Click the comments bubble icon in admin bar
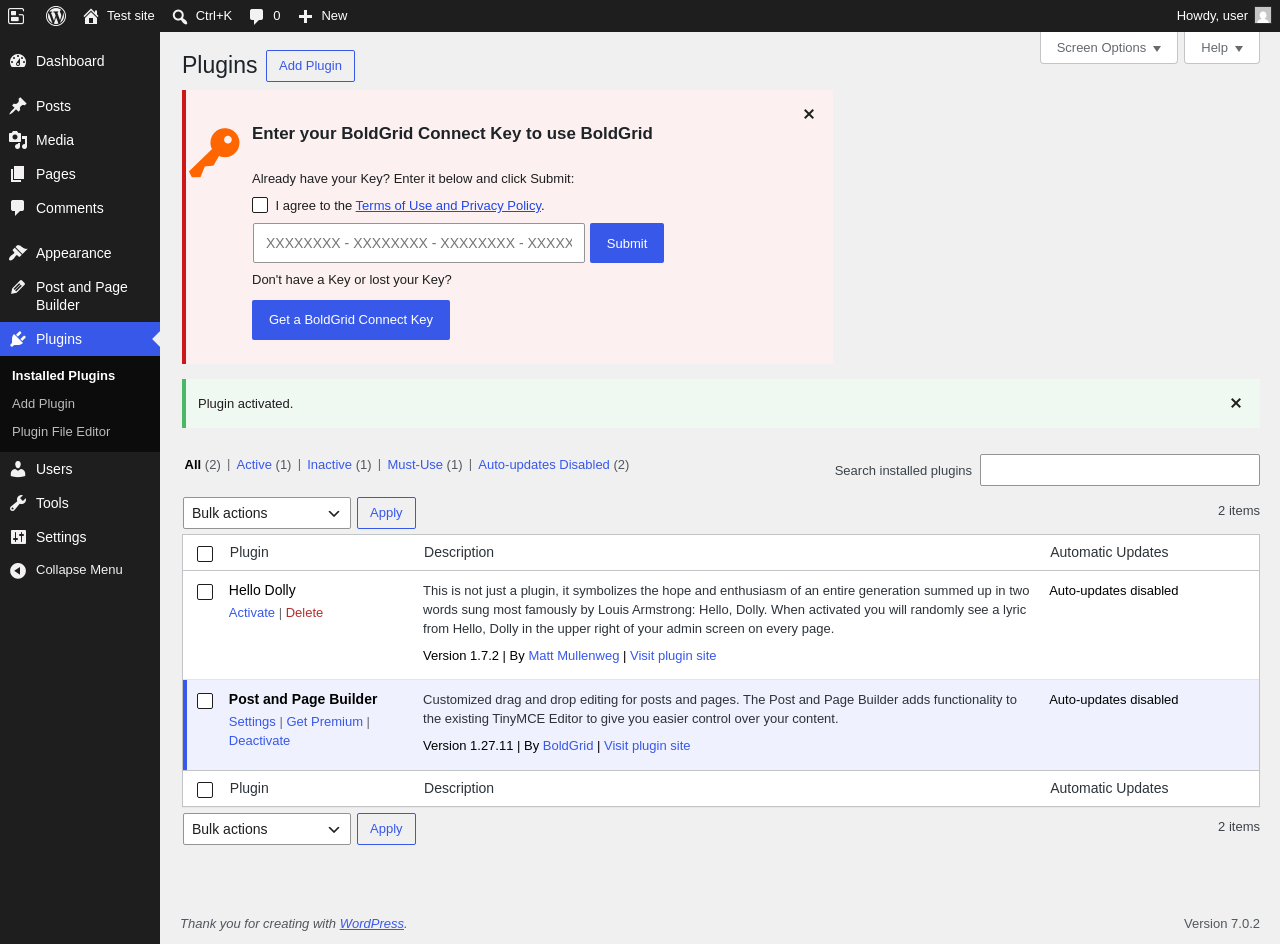This screenshot has width=1280, height=944. pyautogui.click(x=257, y=16)
